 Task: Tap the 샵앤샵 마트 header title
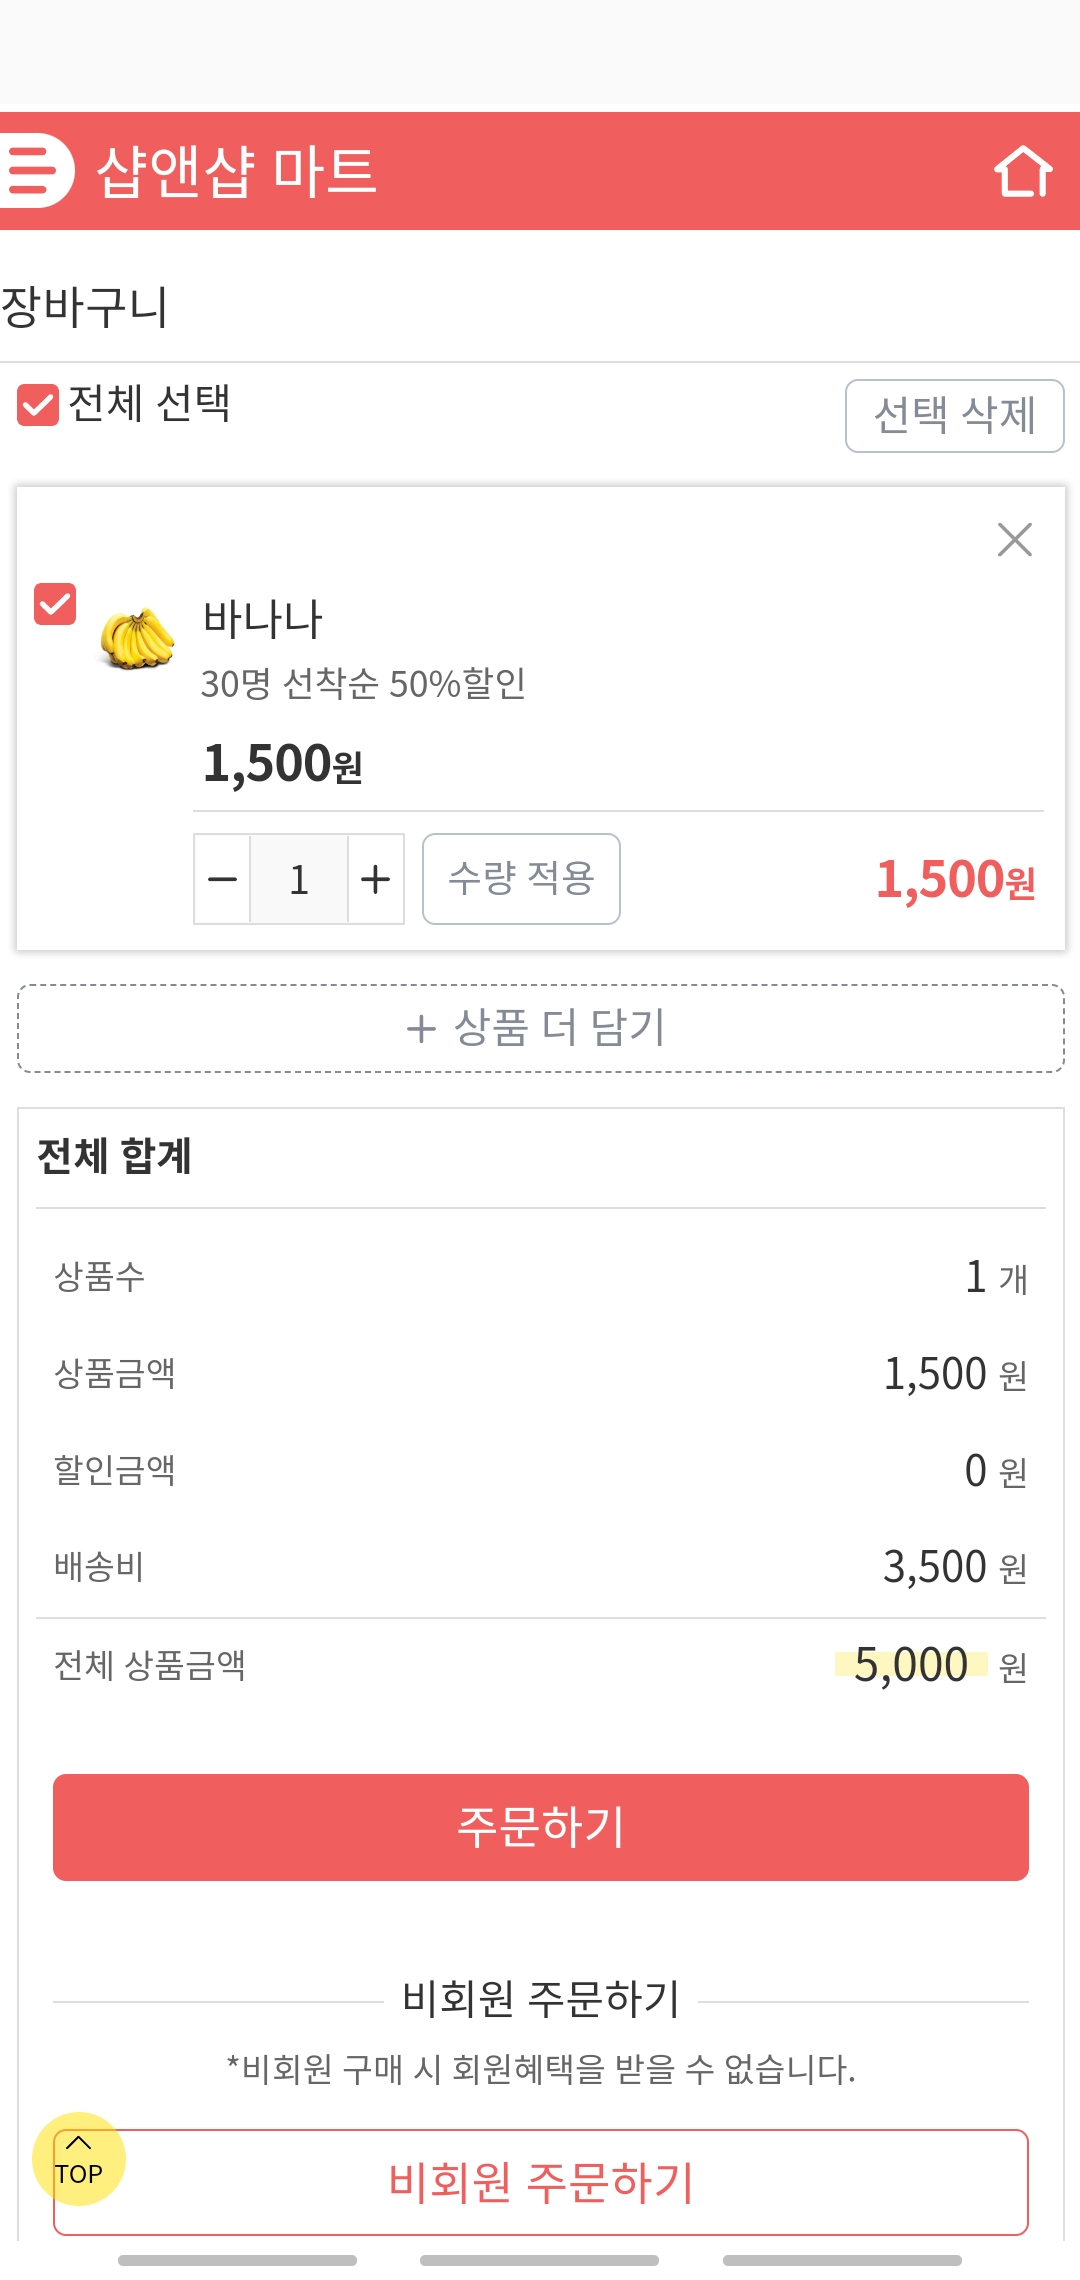point(236,171)
